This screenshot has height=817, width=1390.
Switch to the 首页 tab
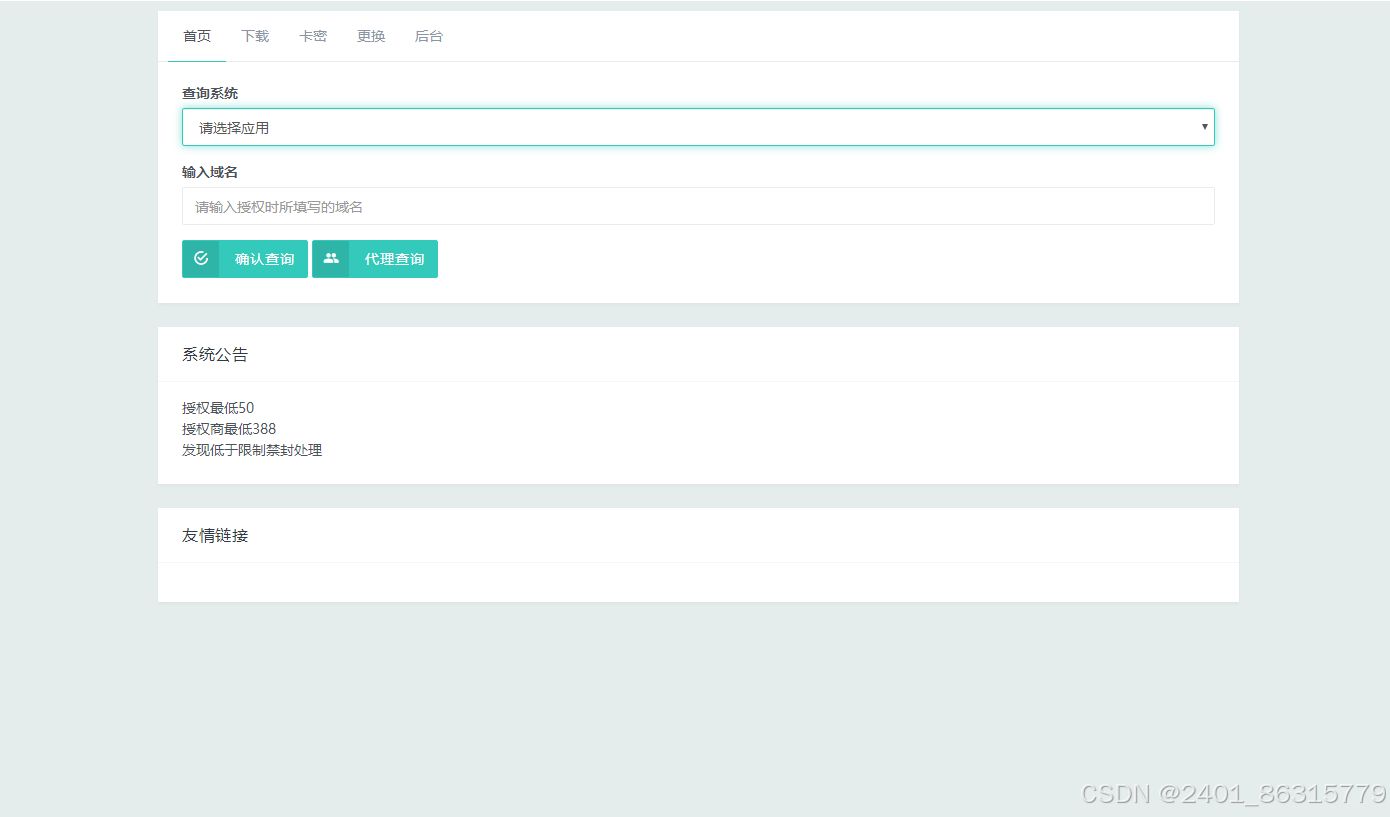click(197, 36)
